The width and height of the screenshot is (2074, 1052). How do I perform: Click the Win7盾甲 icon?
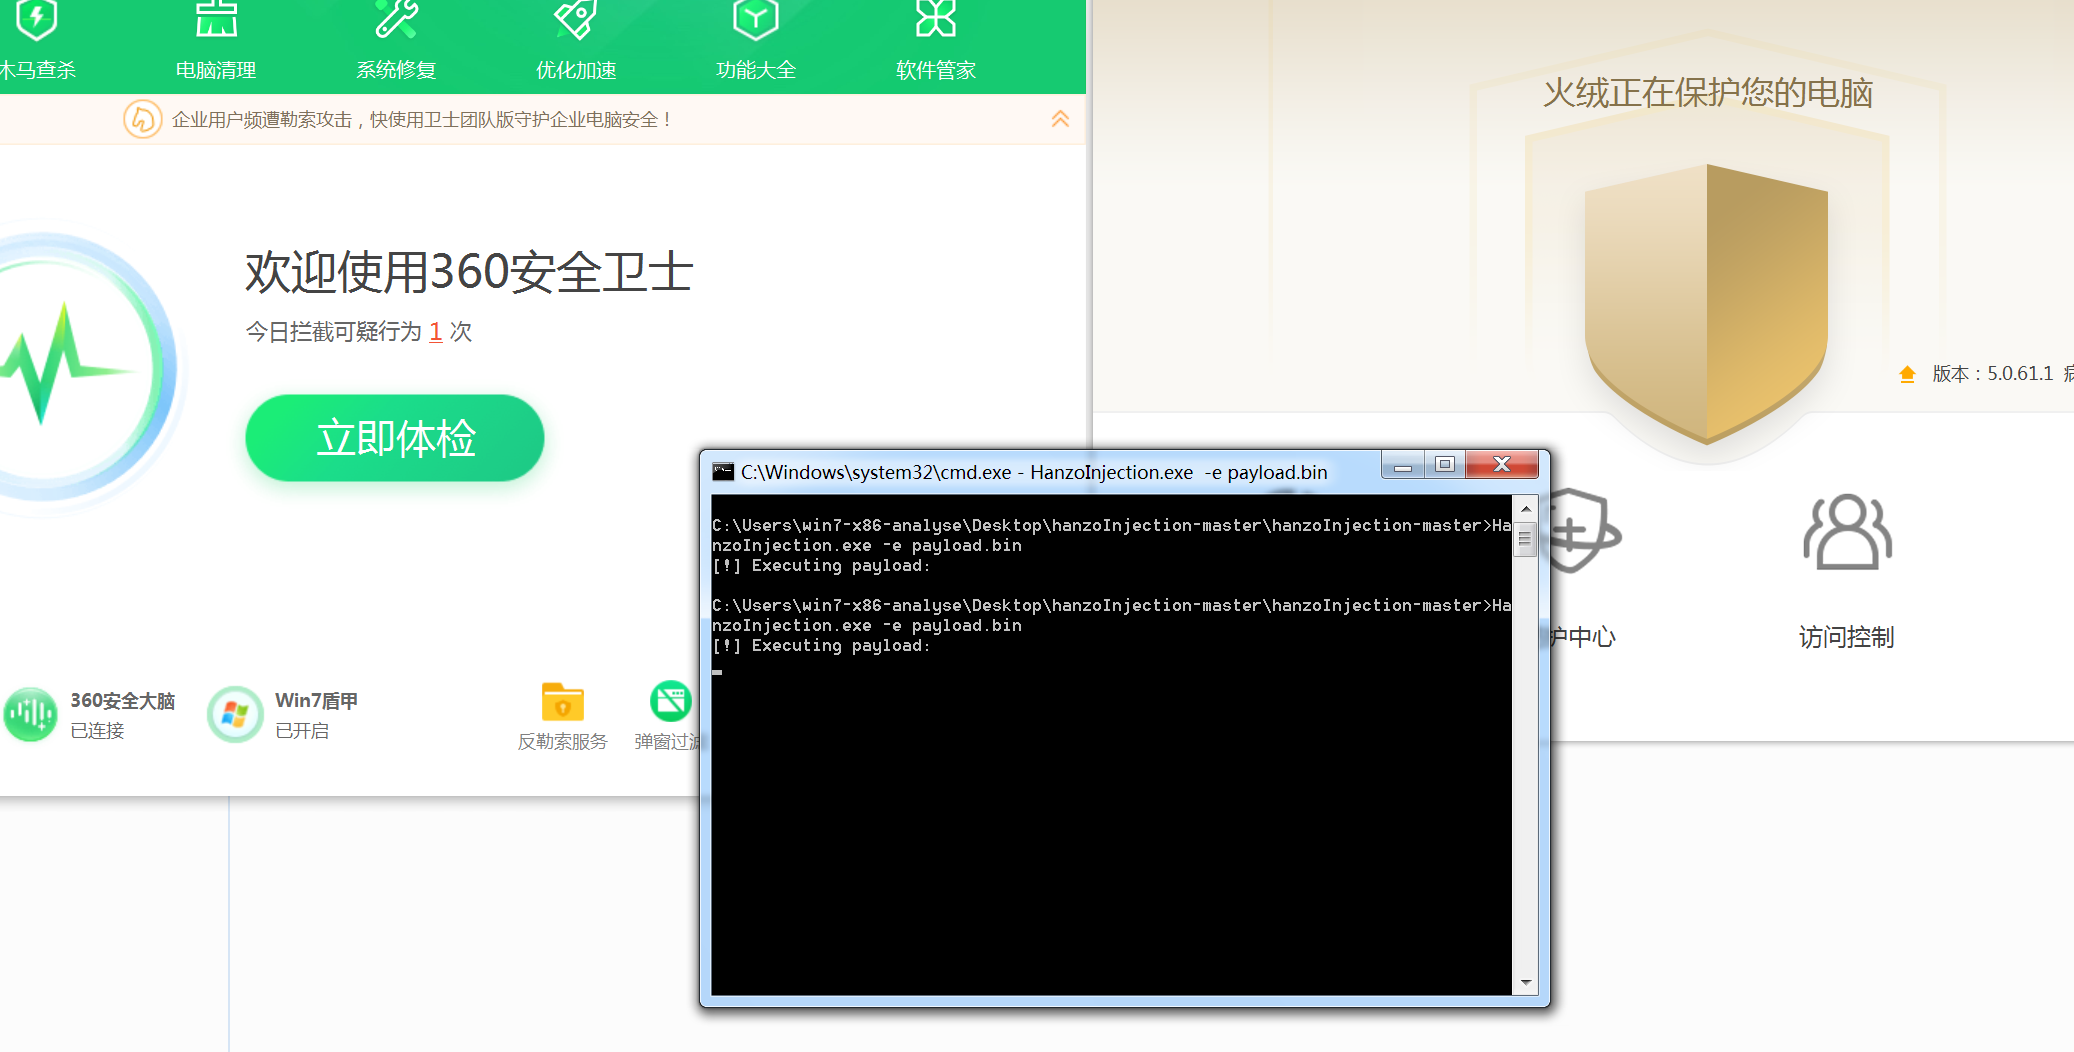click(x=235, y=714)
